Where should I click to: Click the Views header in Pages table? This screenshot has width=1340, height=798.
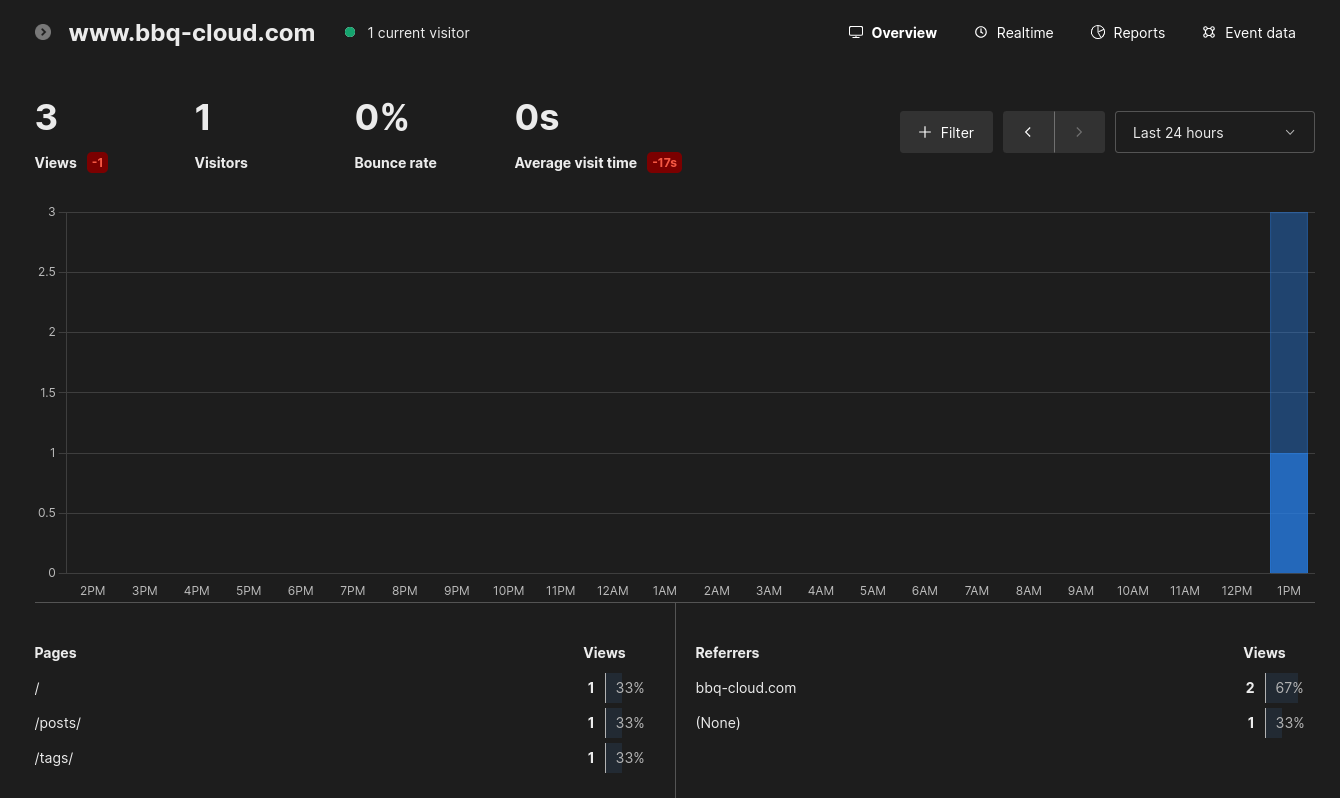[x=604, y=653]
